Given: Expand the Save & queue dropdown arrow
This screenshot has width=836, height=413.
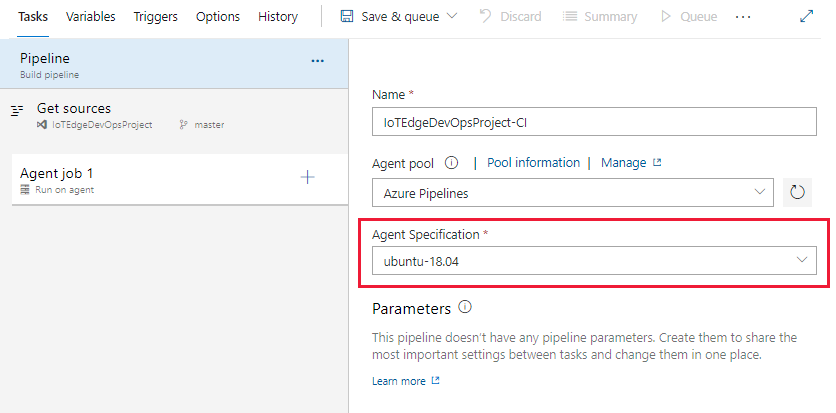Looking at the screenshot, I should [x=452, y=17].
